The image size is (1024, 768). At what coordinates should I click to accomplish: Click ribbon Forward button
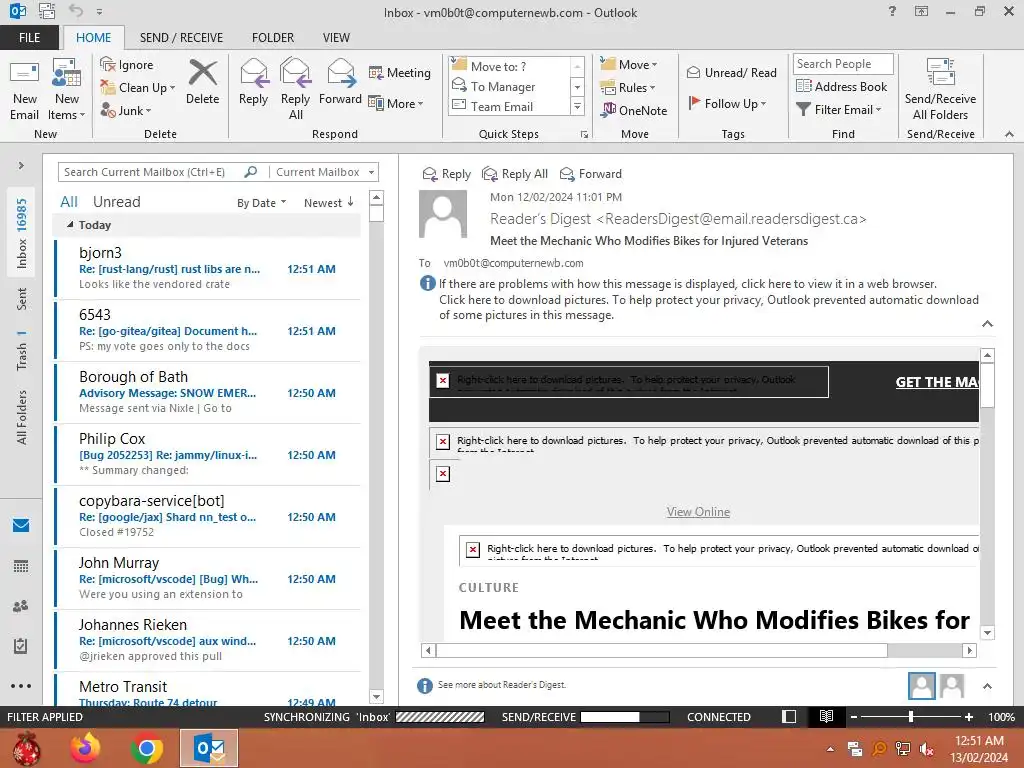340,83
